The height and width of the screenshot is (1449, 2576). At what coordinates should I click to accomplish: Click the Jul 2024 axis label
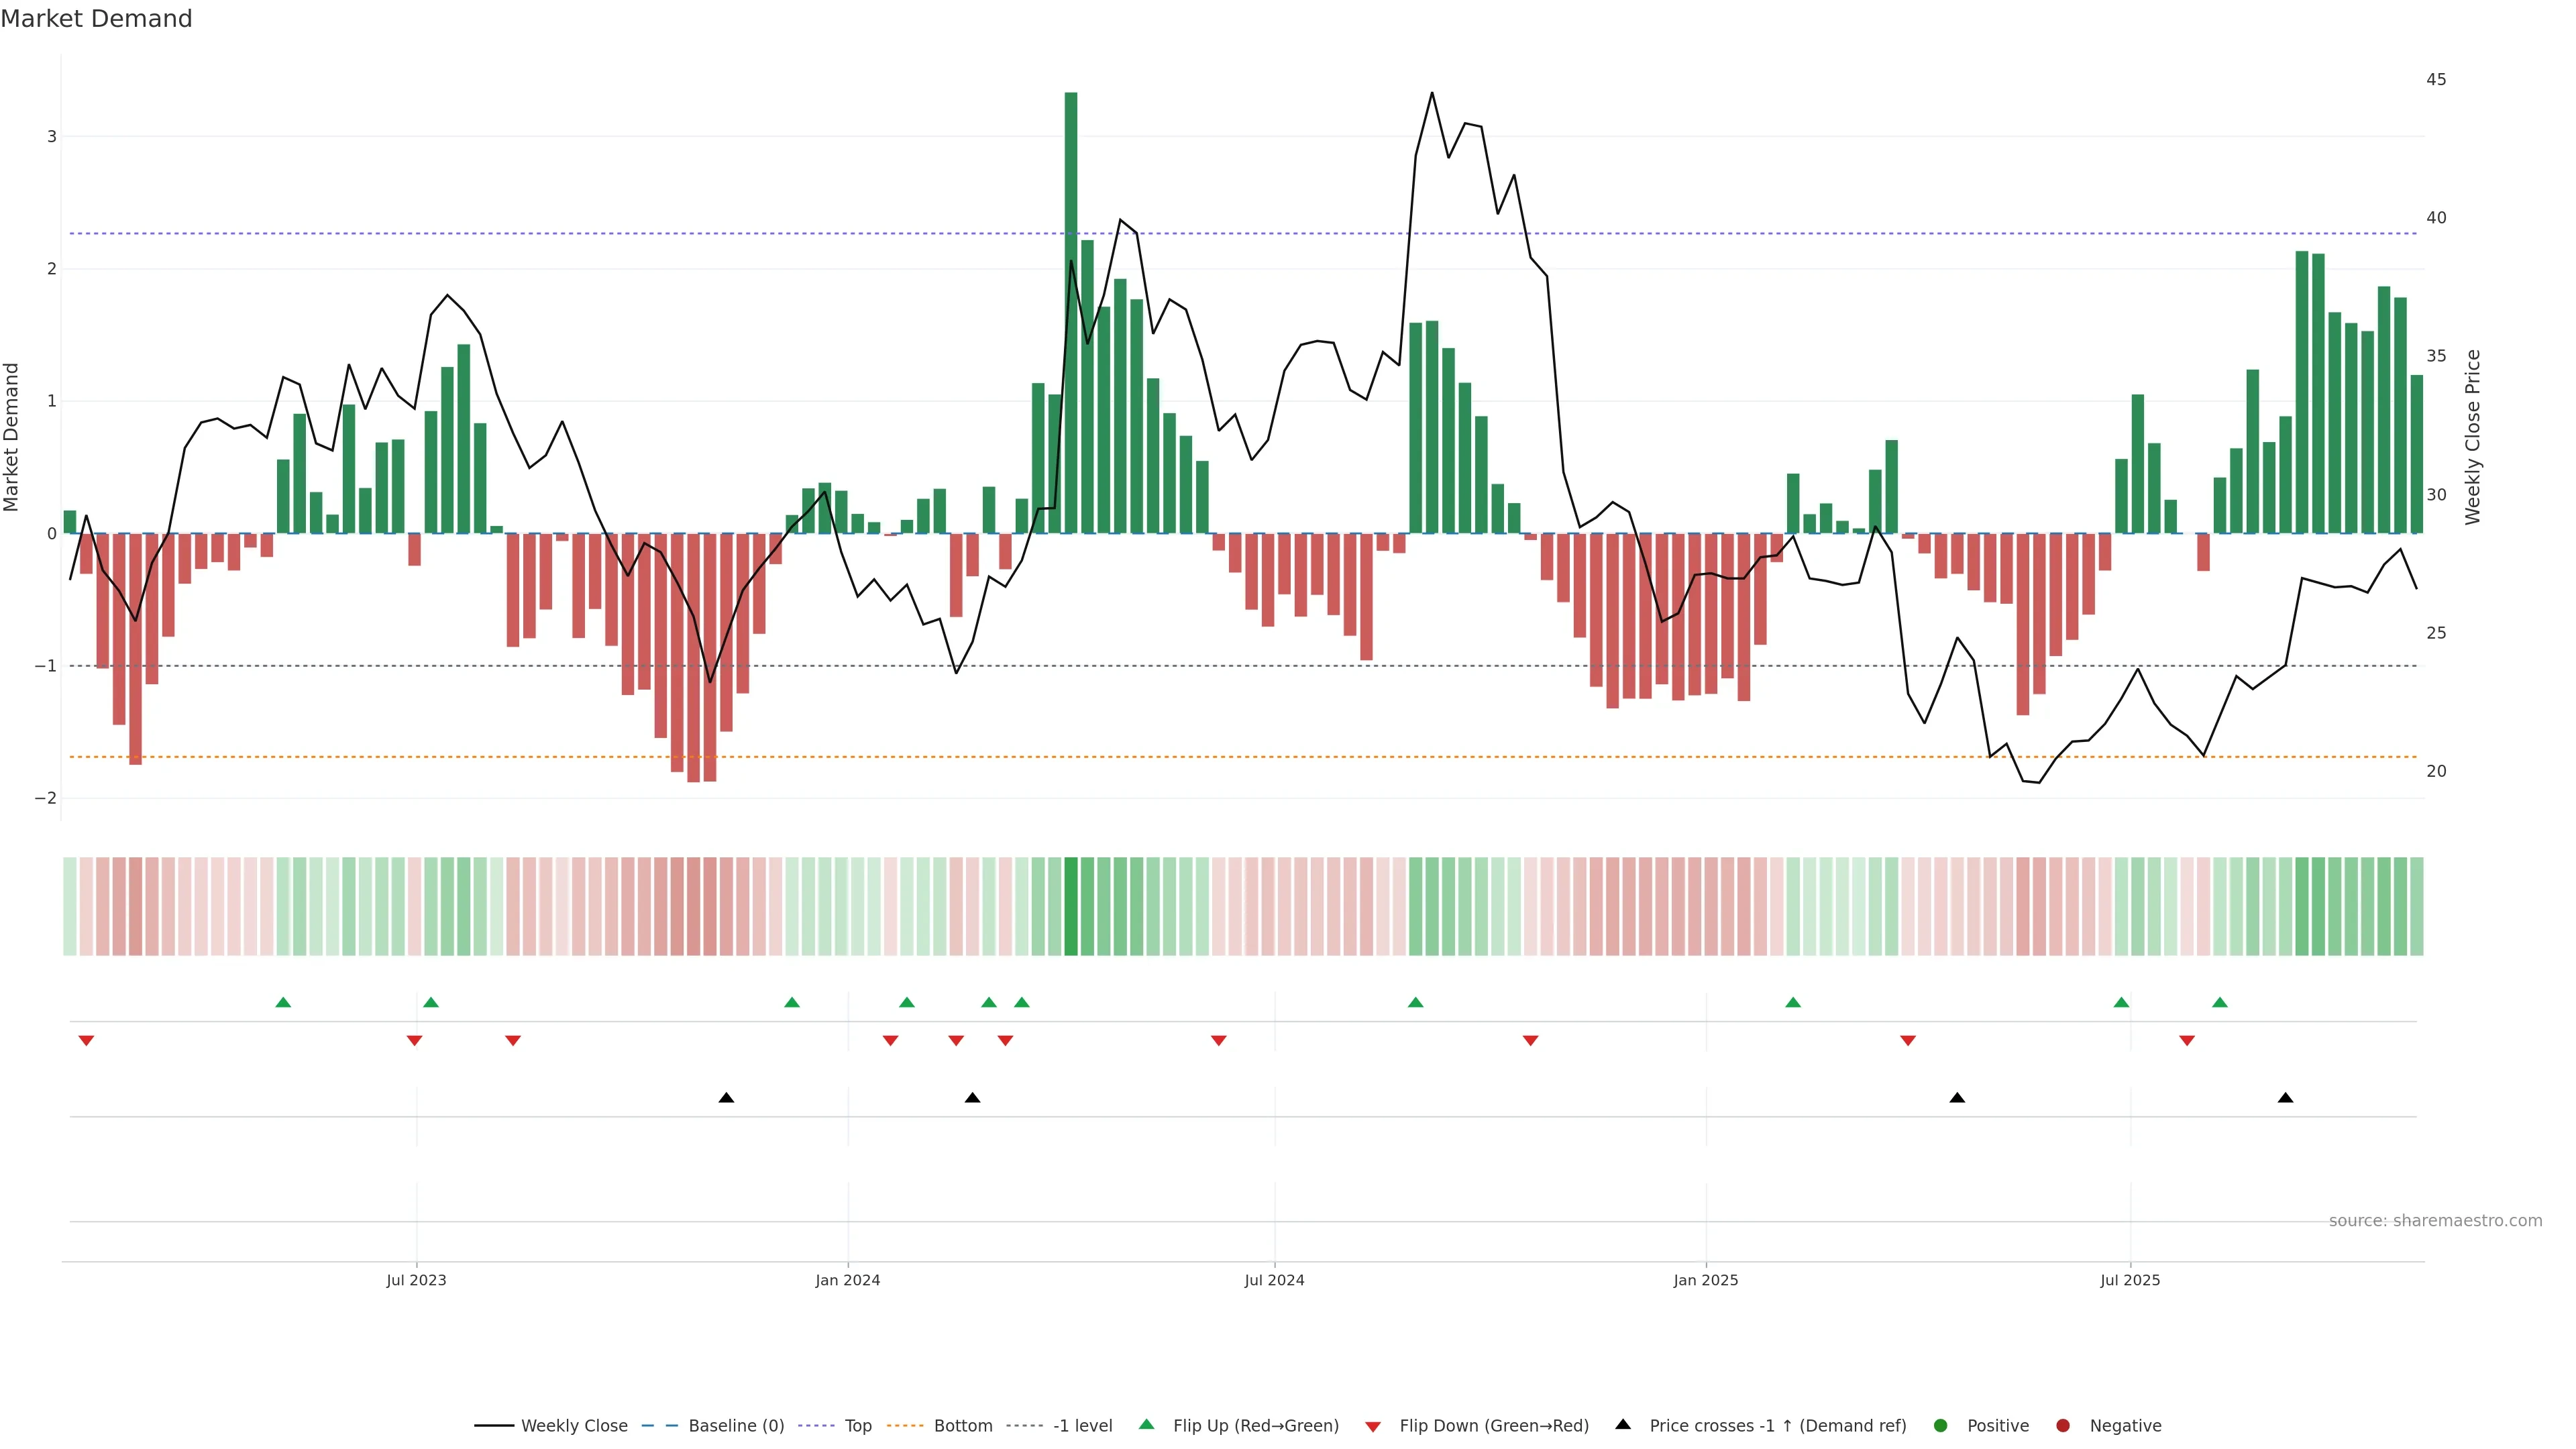click(1274, 1280)
